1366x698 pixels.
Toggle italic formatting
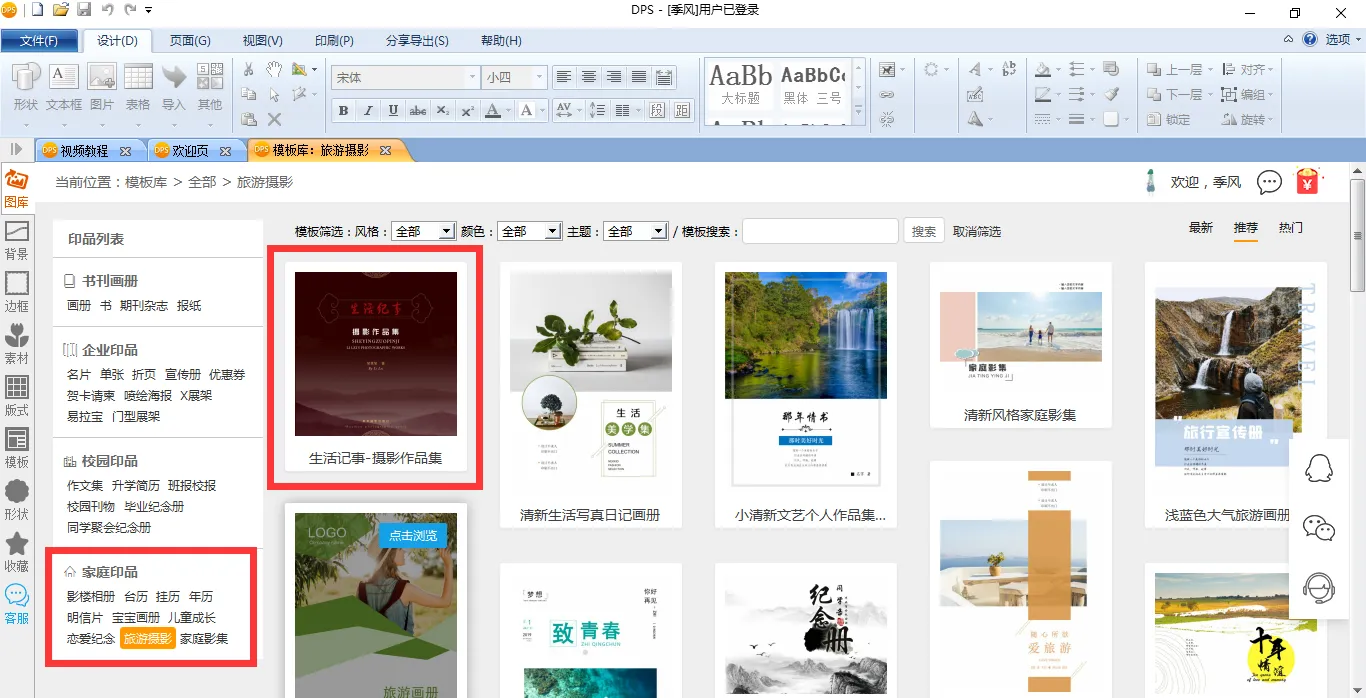[x=368, y=111]
